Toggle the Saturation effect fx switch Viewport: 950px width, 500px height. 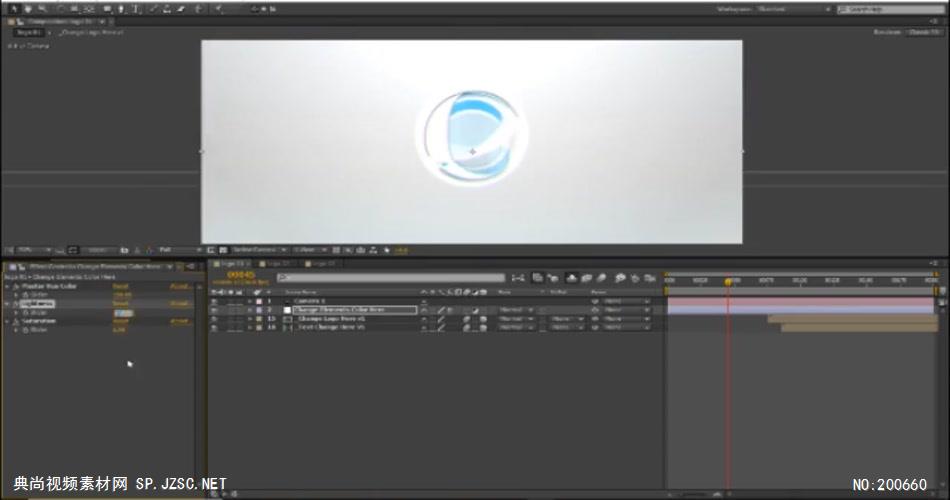tap(16, 321)
